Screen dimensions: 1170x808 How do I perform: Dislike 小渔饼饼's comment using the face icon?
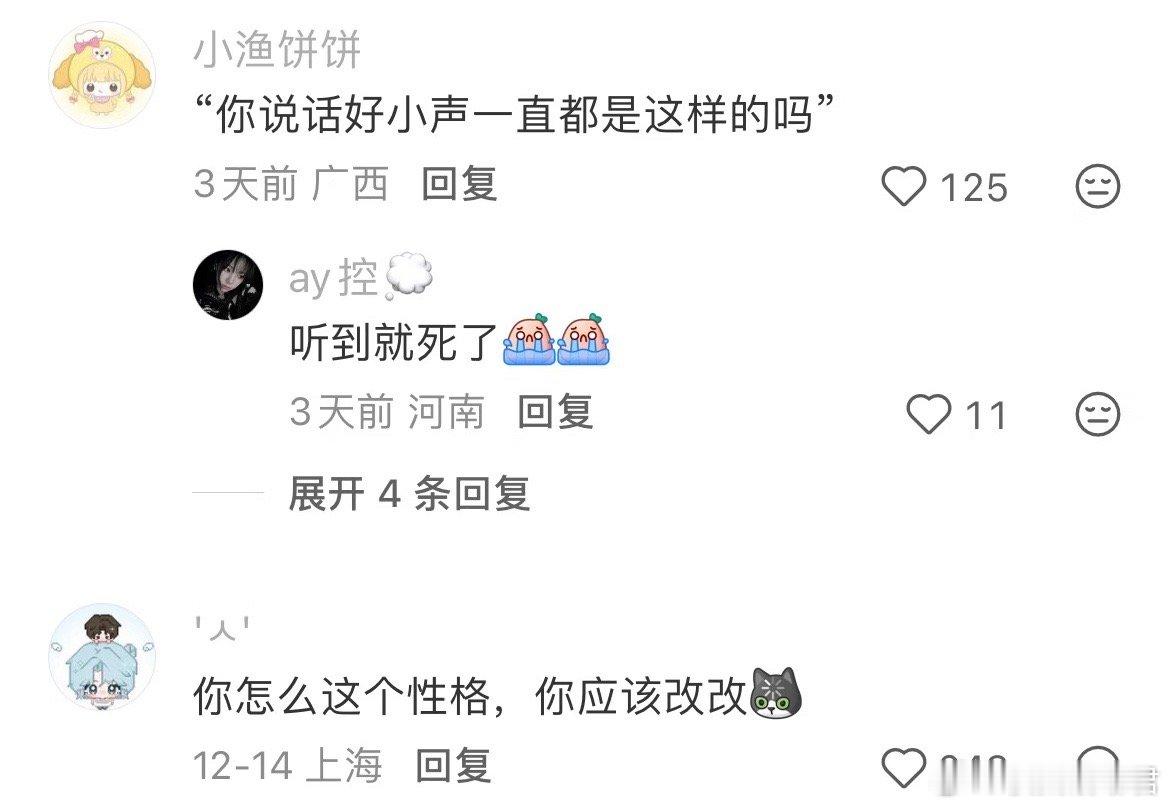pos(1098,186)
